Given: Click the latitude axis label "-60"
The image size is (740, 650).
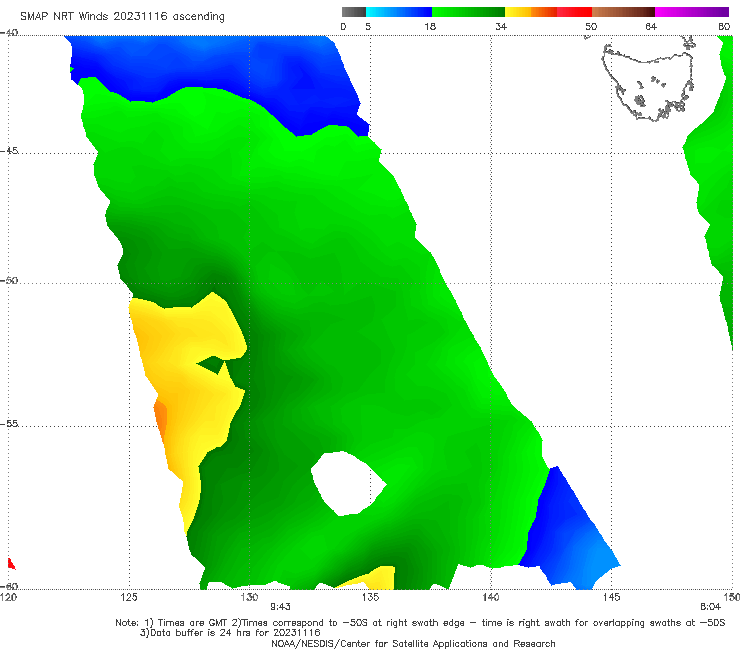Looking at the screenshot, I should tap(9, 586).
